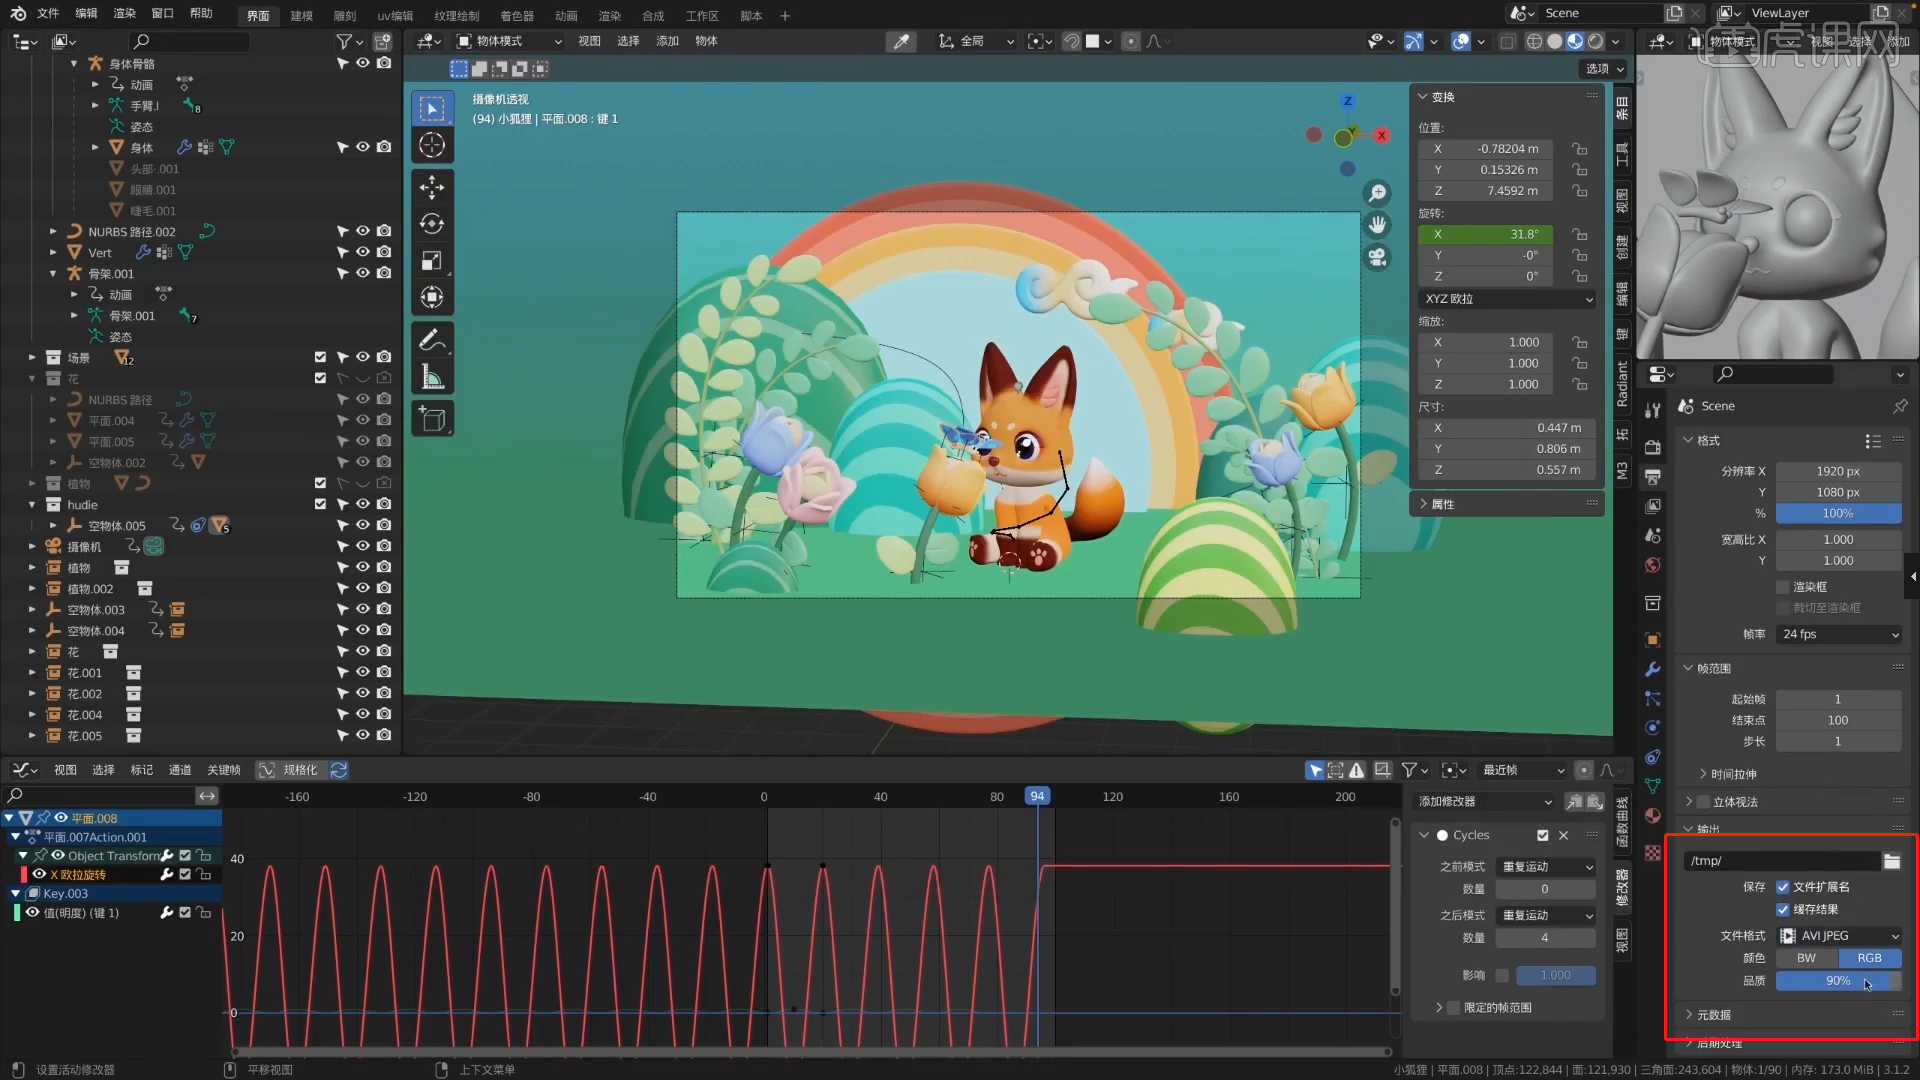The height and width of the screenshot is (1080, 1920).
Task: Click the viewport zoom magnifier icon
Action: click(x=1378, y=193)
